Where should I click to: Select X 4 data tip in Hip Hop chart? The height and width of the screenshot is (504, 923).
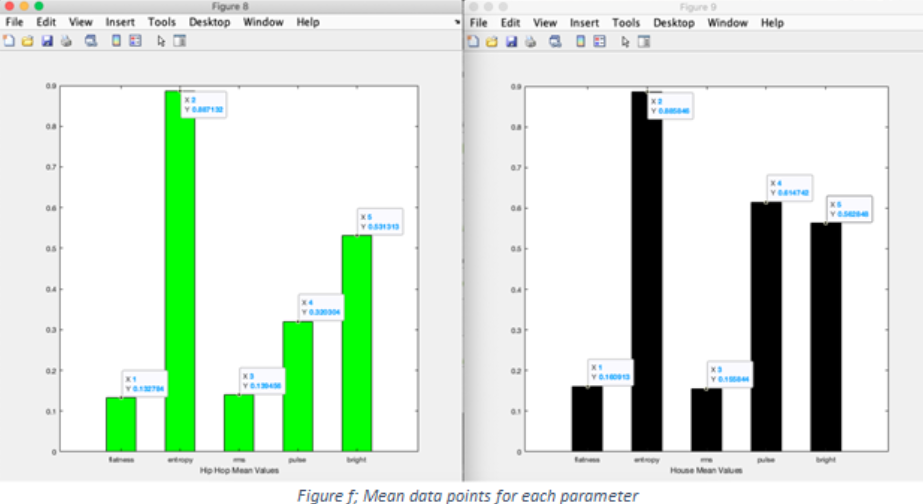321,307
